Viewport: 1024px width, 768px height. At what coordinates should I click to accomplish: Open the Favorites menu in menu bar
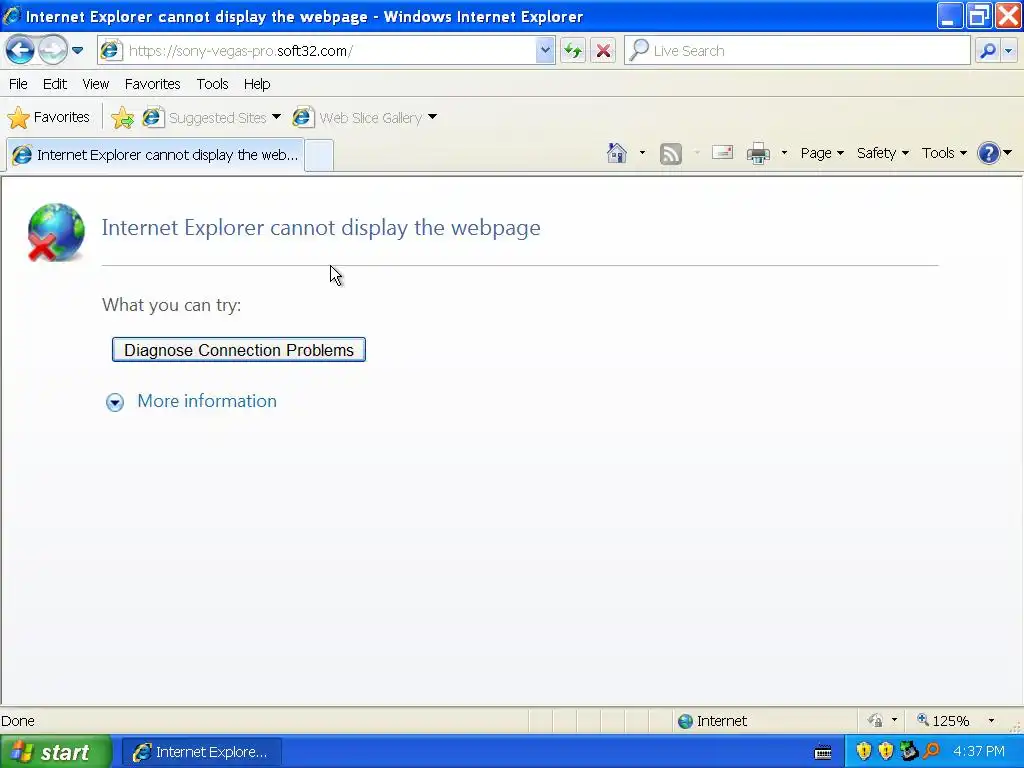[152, 84]
